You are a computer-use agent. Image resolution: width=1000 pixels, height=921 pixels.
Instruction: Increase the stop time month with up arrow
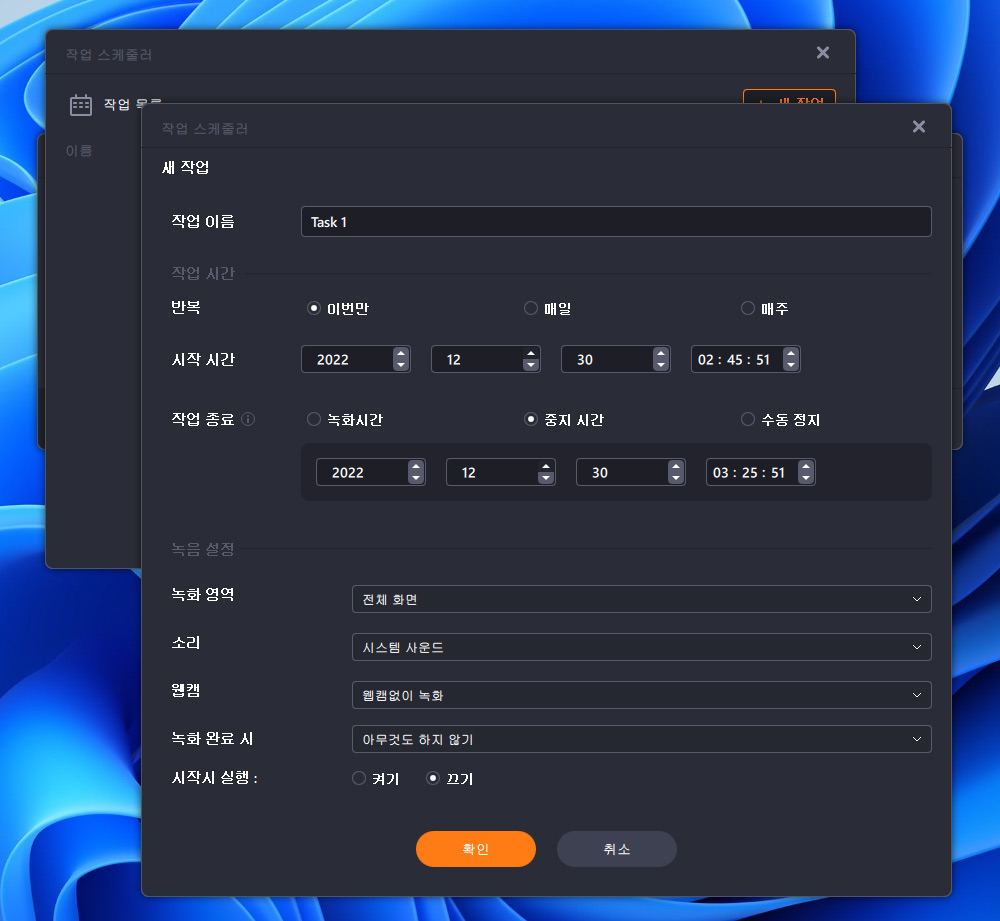pyautogui.click(x=546, y=466)
